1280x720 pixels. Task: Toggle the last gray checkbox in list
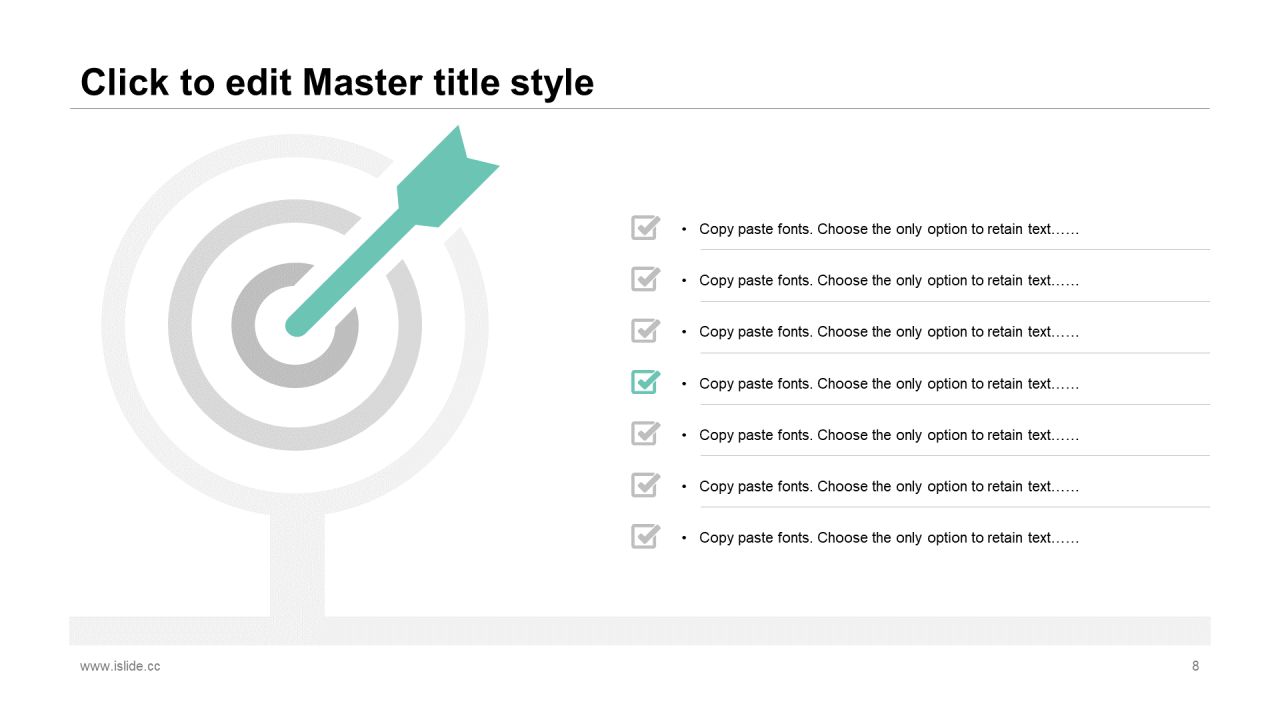coord(646,536)
